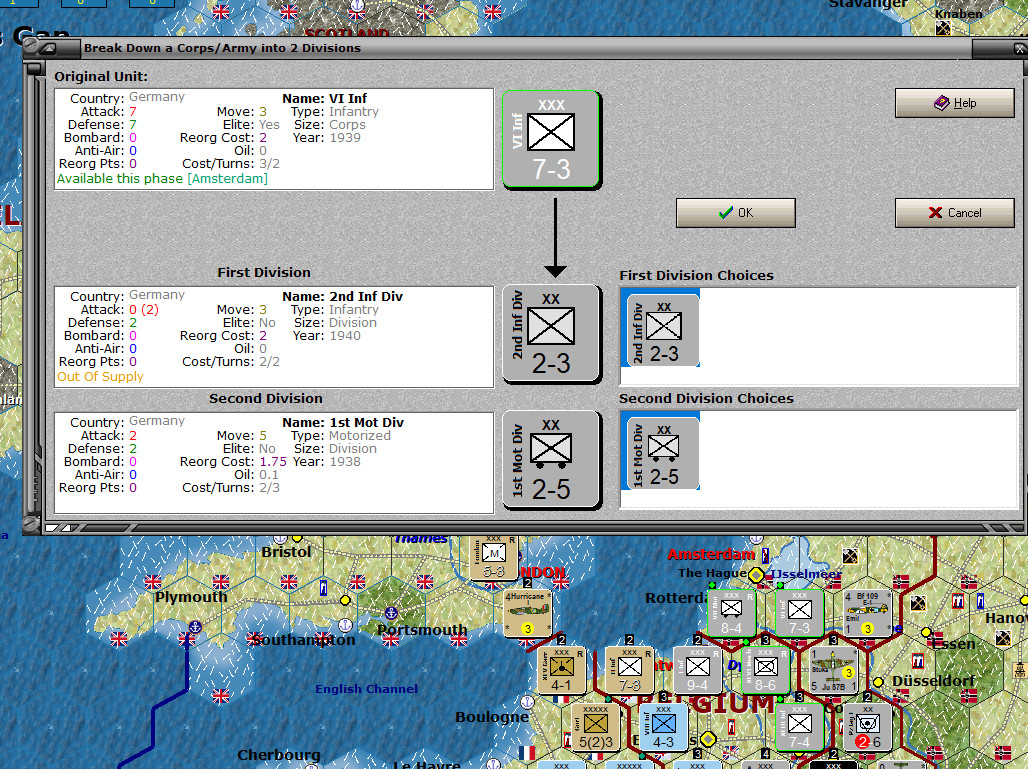Viewport: 1028px width, 769px height.
Task: Open the Help button in the dialog
Action: 955,103
